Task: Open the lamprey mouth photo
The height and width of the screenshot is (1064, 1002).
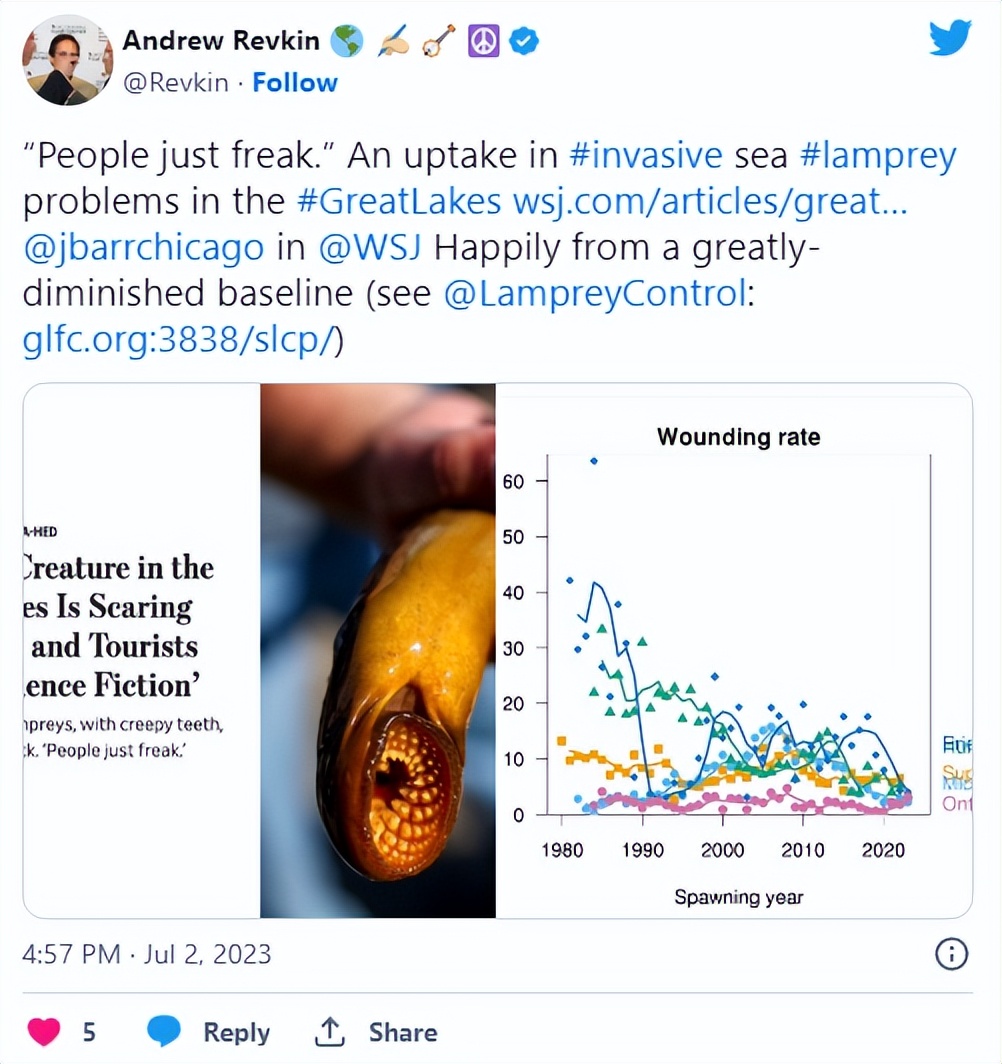Action: click(x=378, y=650)
